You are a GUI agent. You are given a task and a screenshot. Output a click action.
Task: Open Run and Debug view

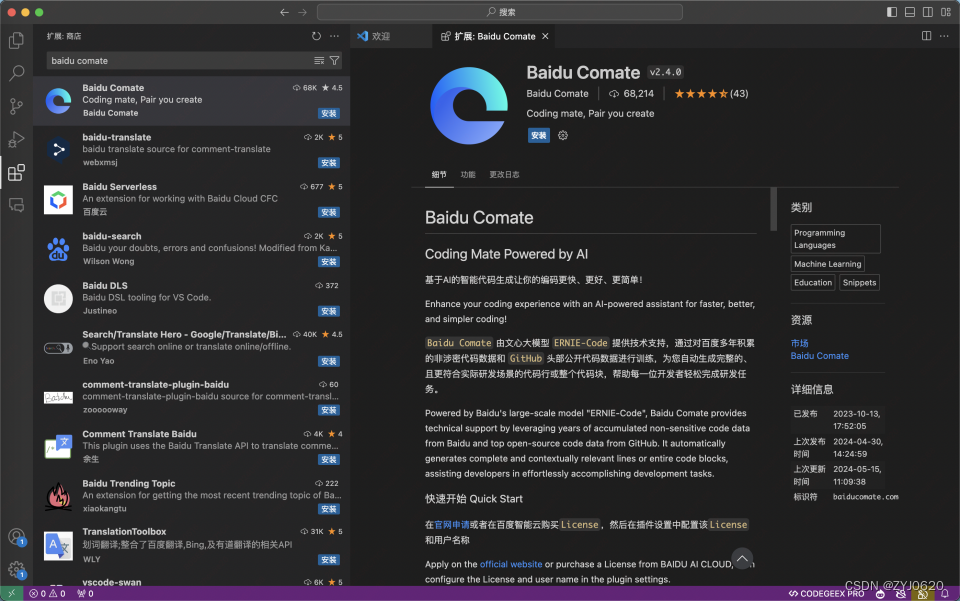[17, 140]
